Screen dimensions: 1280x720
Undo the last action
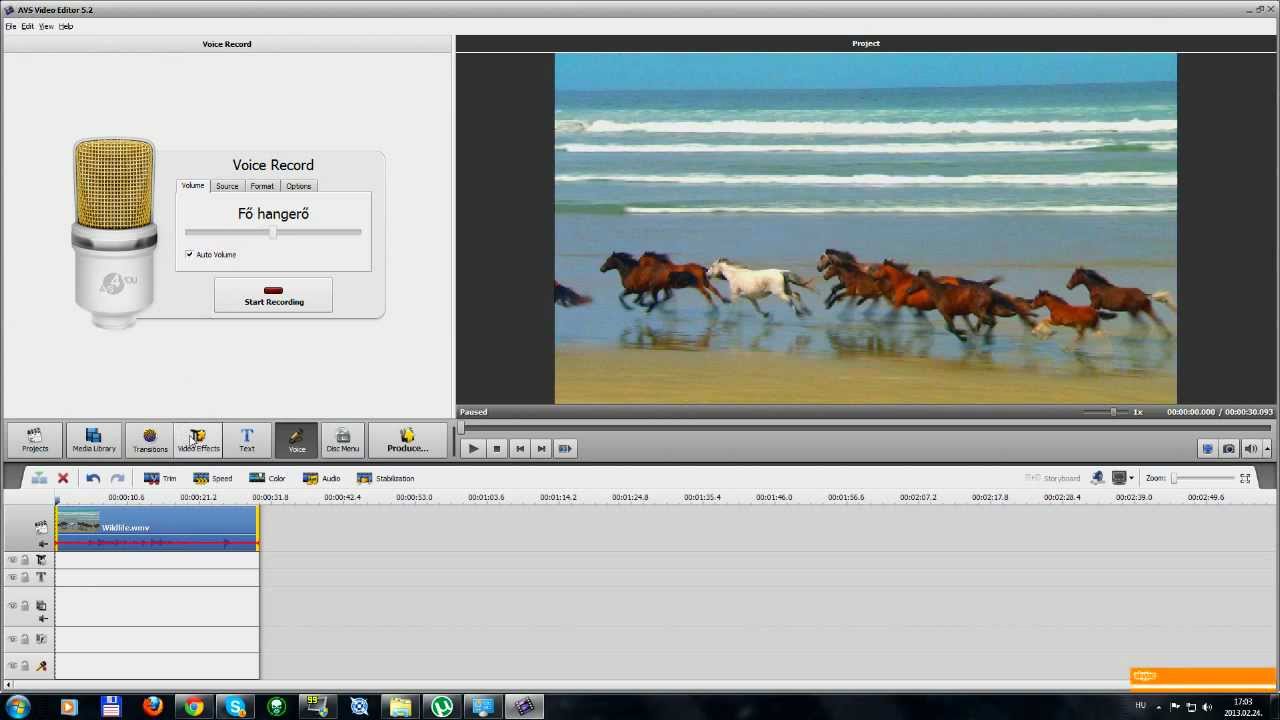click(x=93, y=478)
